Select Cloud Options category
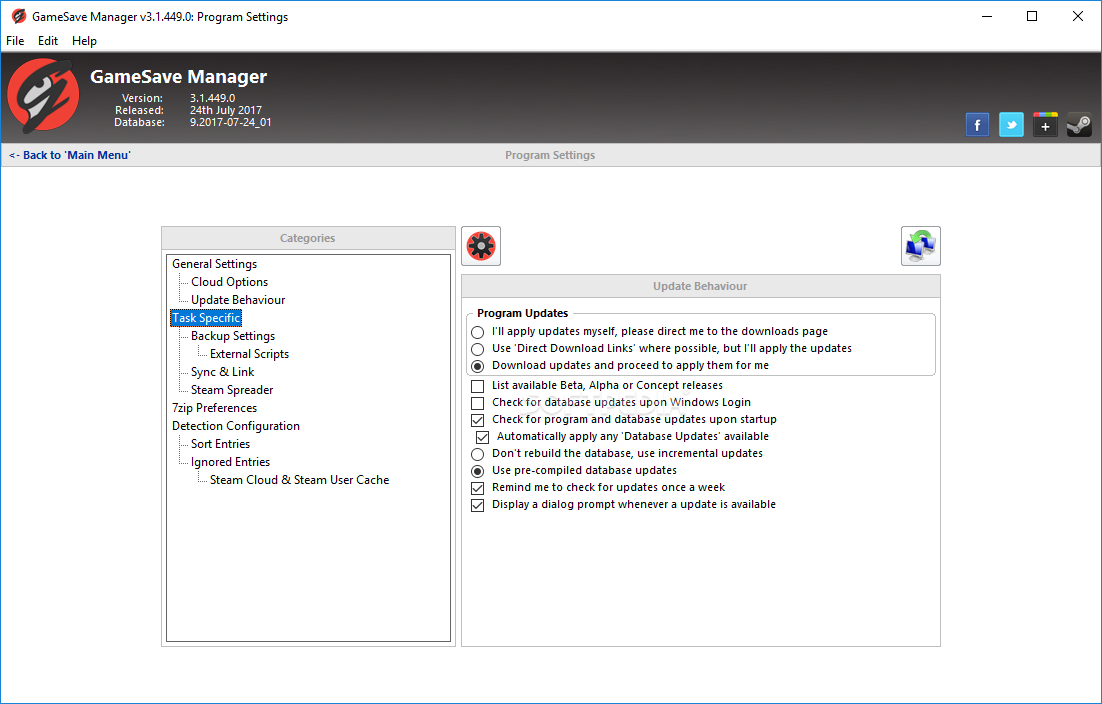Viewport: 1102px width, 704px height. (229, 282)
